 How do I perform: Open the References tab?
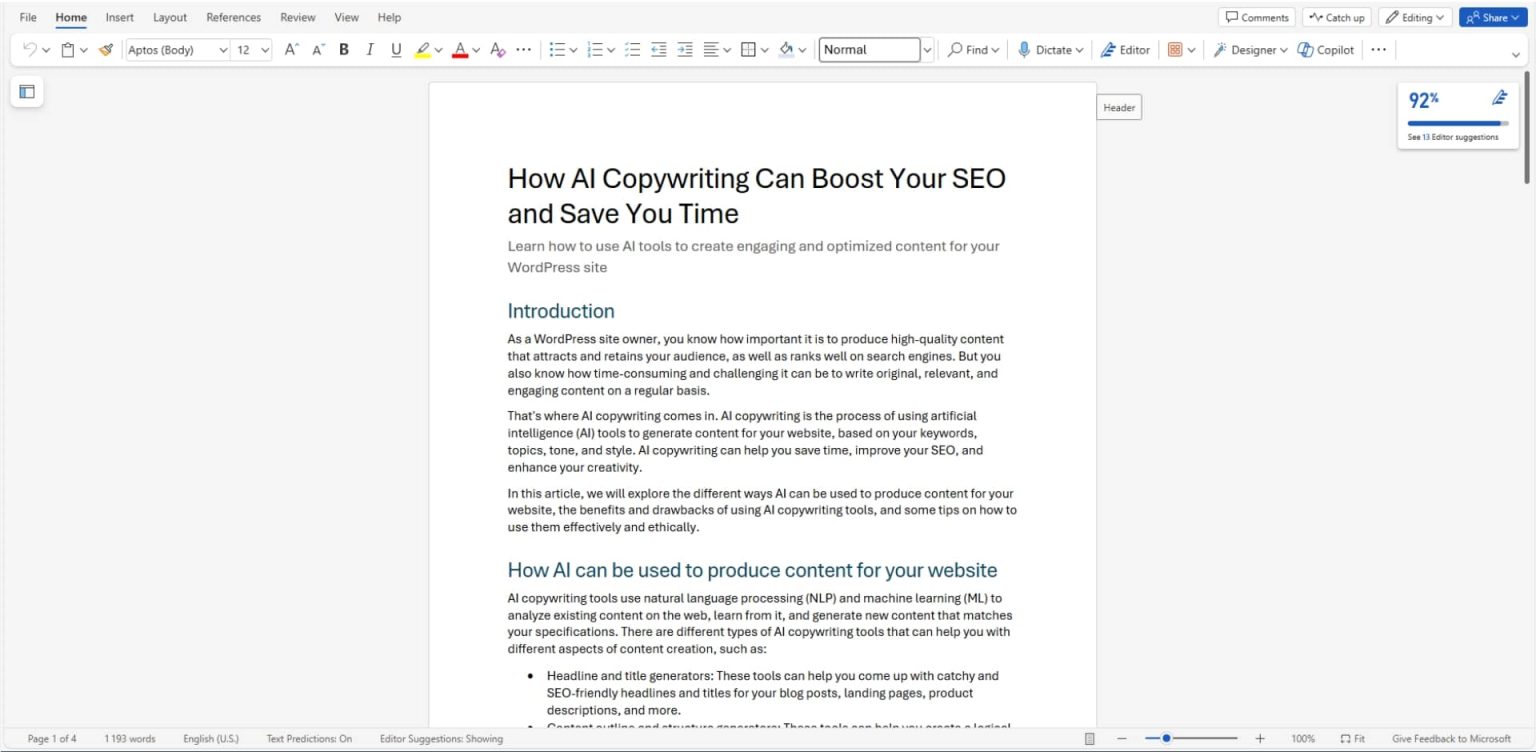tap(234, 17)
